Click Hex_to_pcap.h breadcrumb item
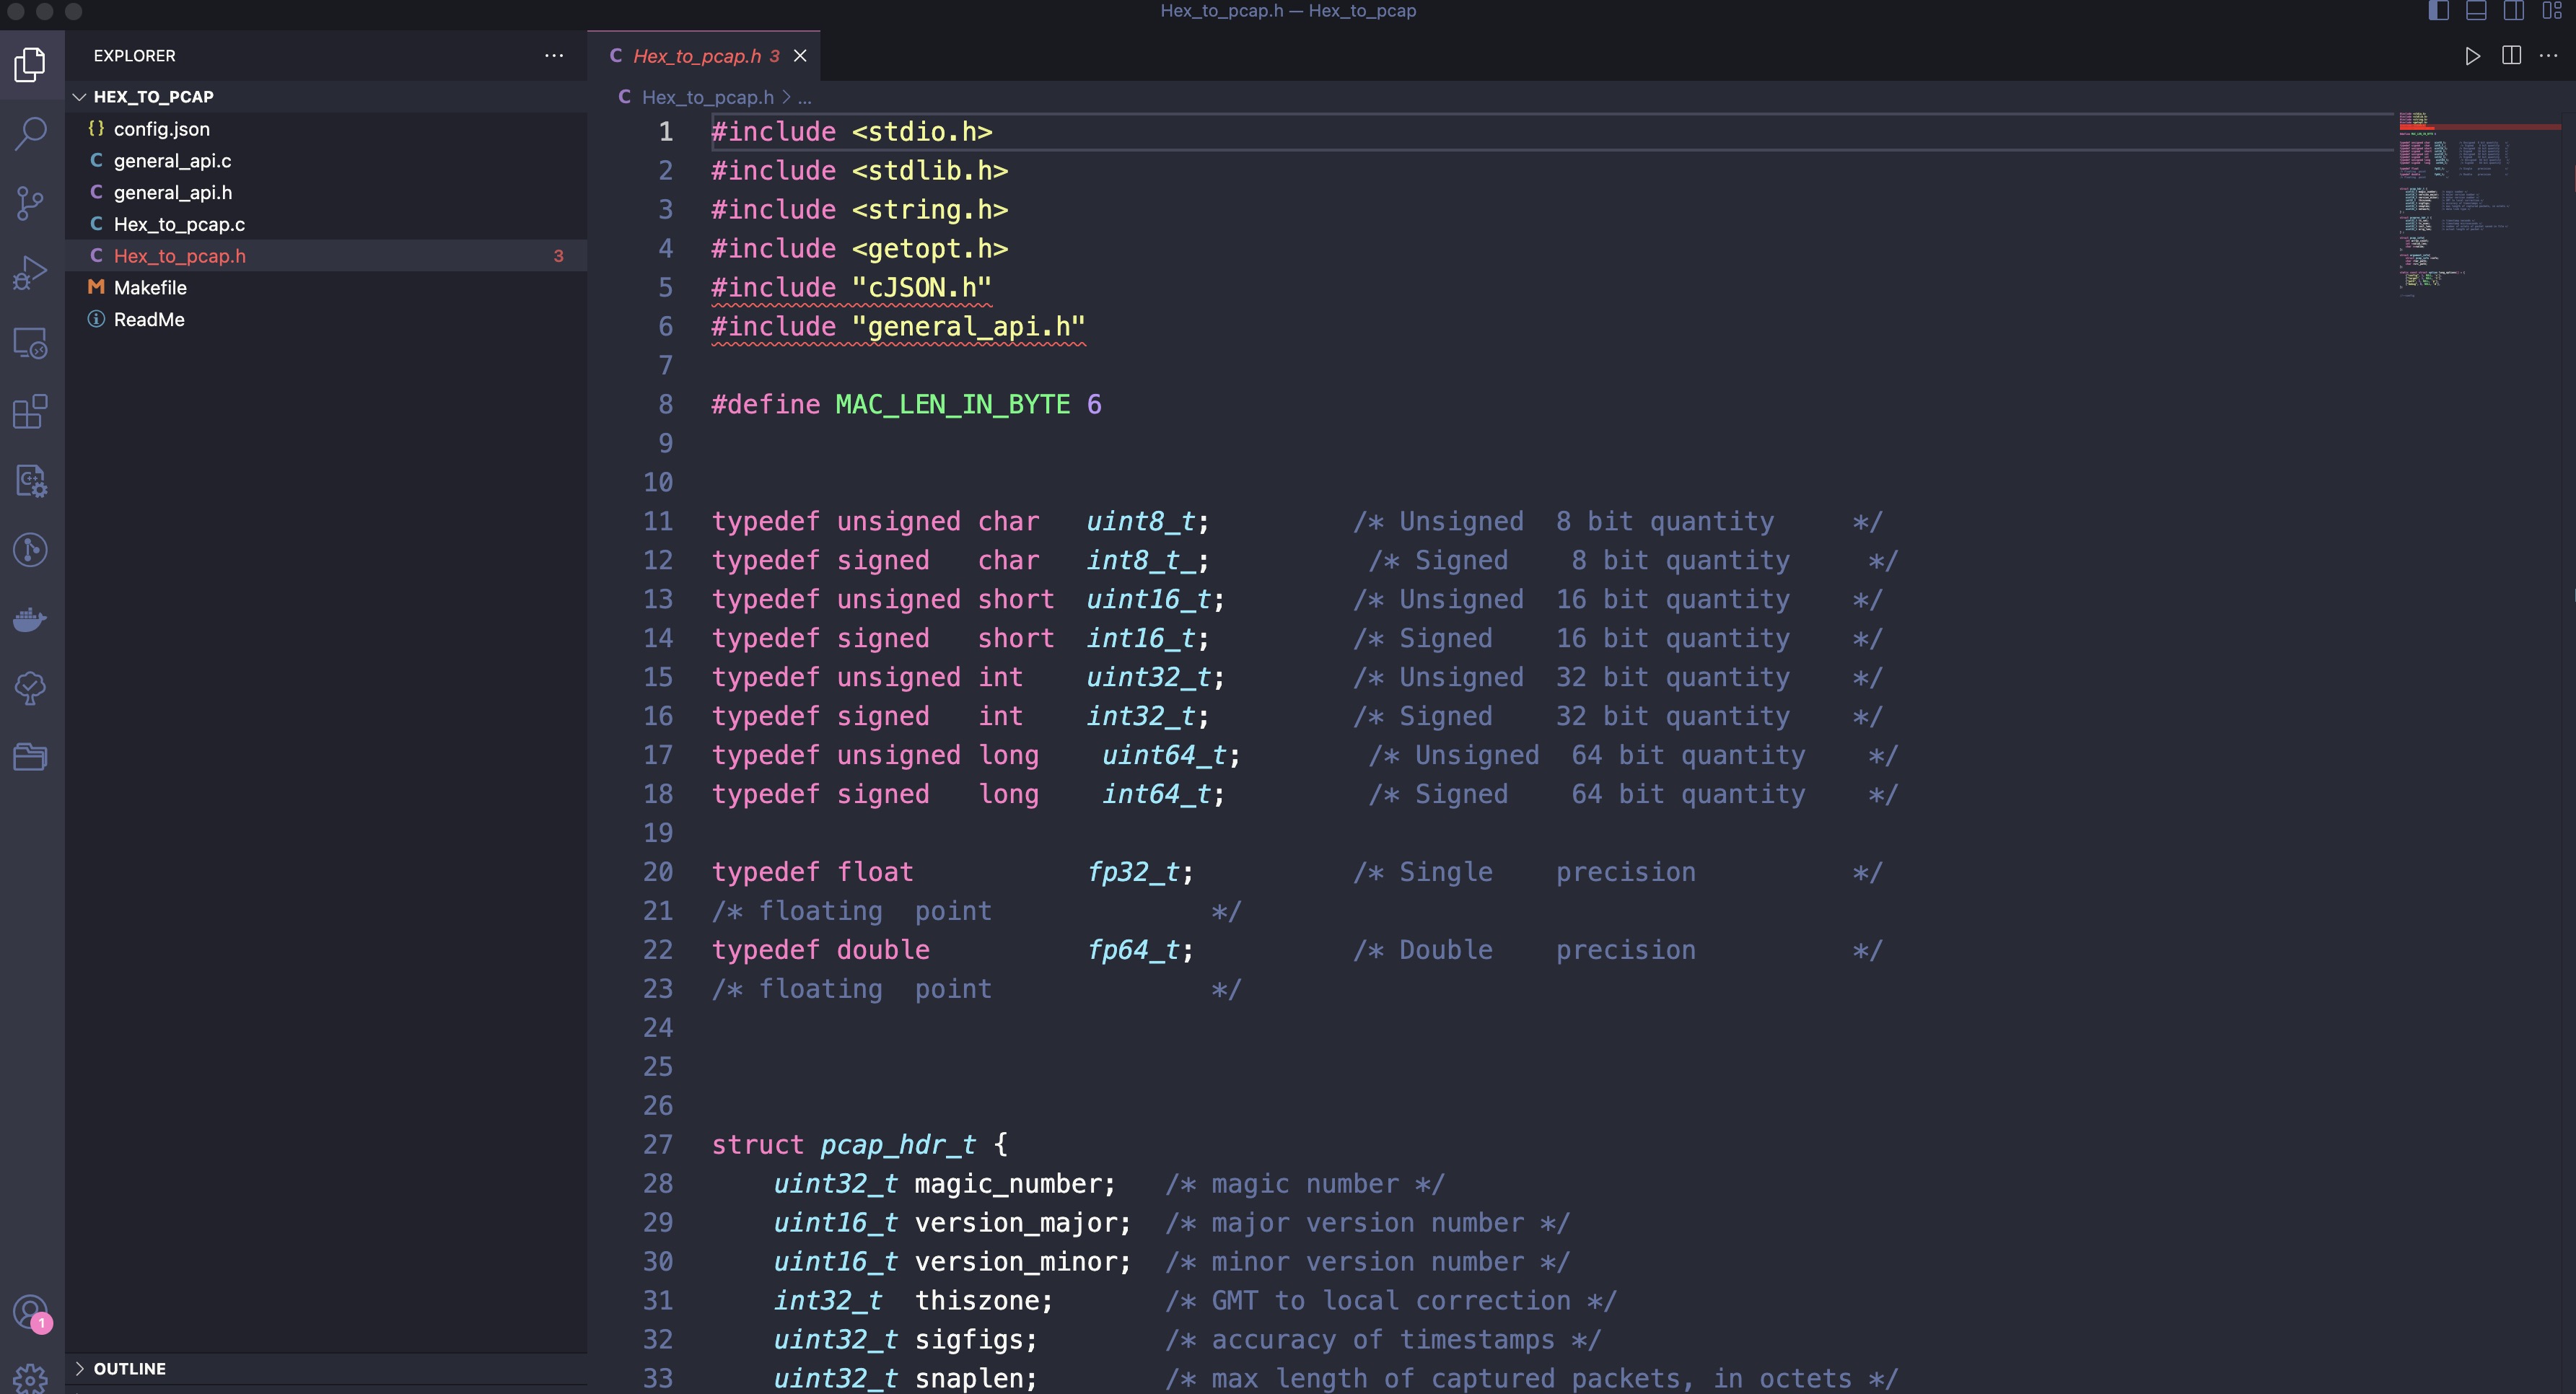The width and height of the screenshot is (2576, 1394). pyautogui.click(x=707, y=97)
